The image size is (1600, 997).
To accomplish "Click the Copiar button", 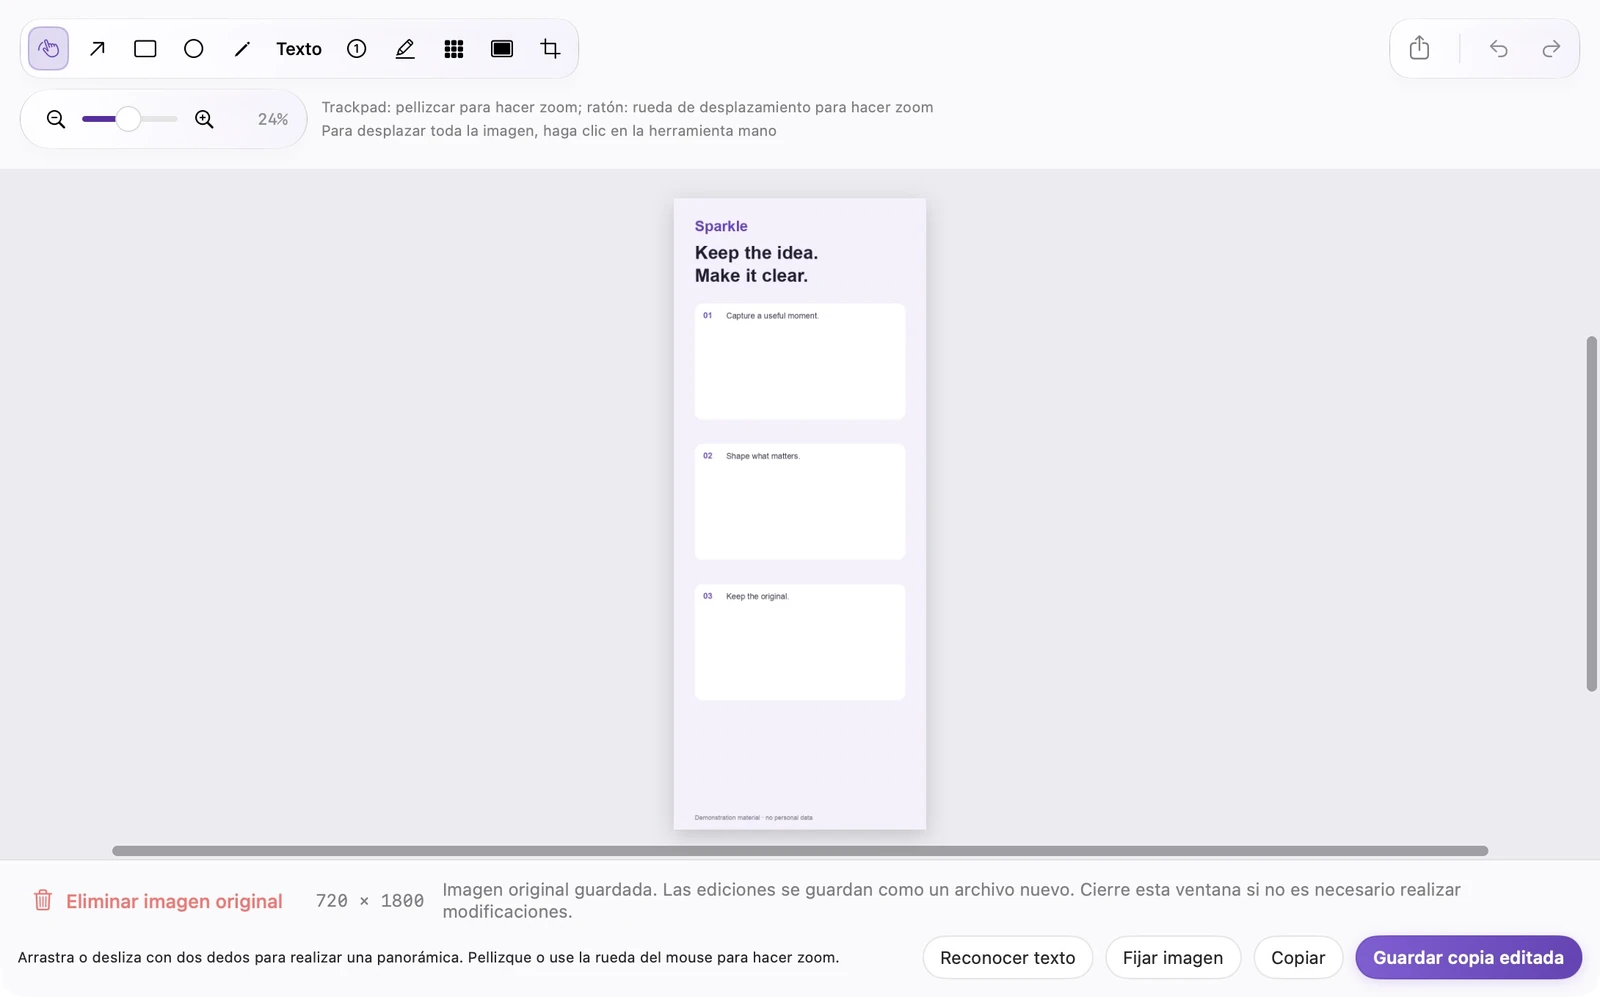I will click(1298, 958).
